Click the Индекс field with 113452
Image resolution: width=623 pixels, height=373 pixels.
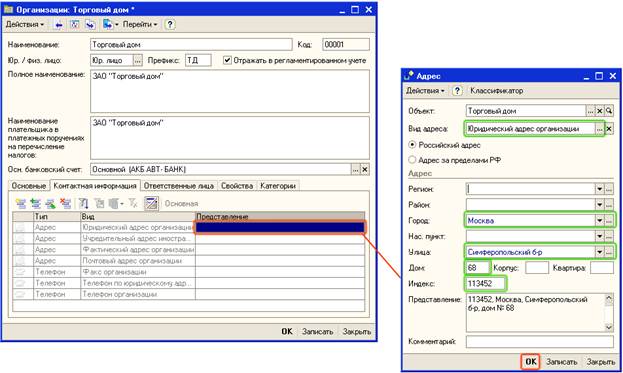486,284
